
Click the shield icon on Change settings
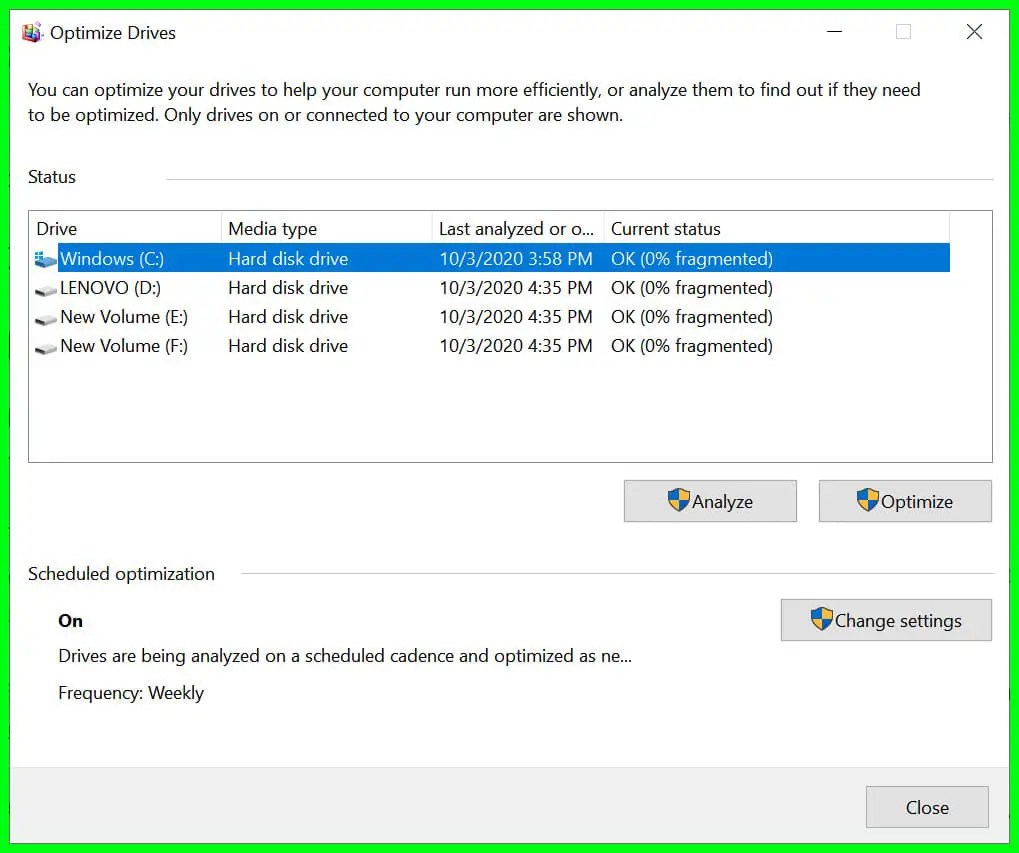821,619
